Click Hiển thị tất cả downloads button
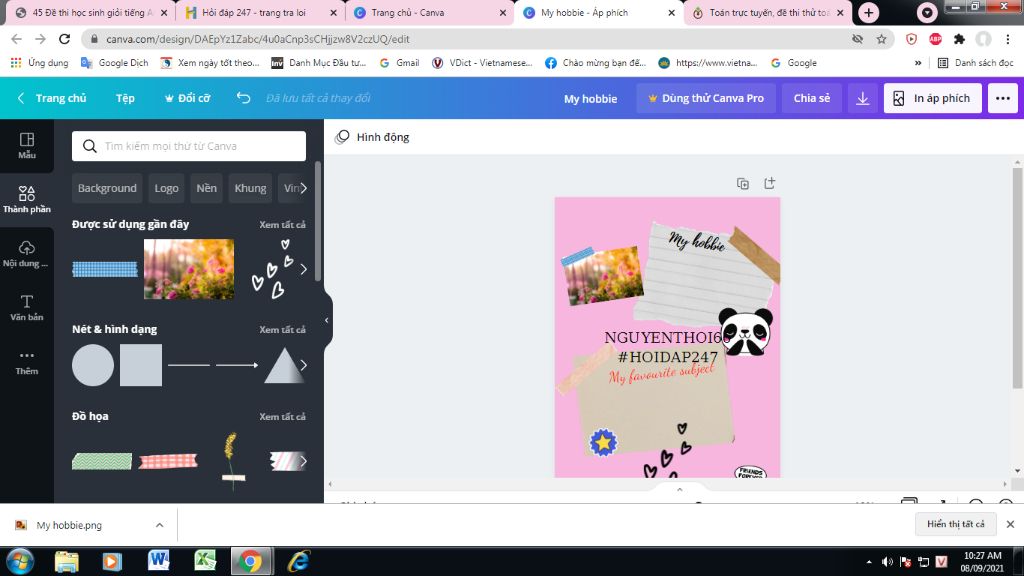The image size is (1024, 576). (955, 524)
